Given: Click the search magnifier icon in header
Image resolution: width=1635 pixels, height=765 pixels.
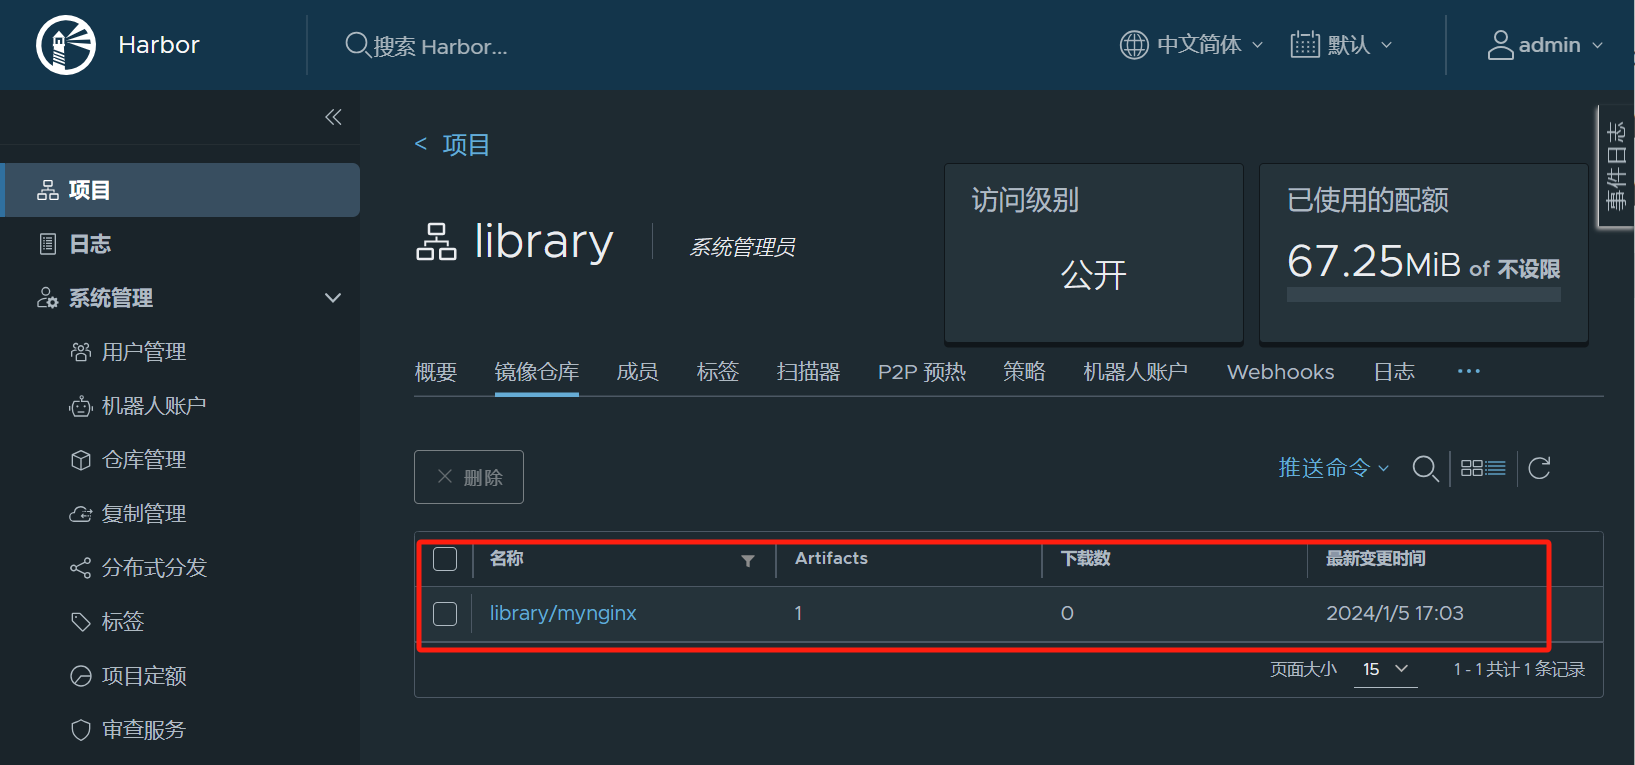Looking at the screenshot, I should pos(357,45).
